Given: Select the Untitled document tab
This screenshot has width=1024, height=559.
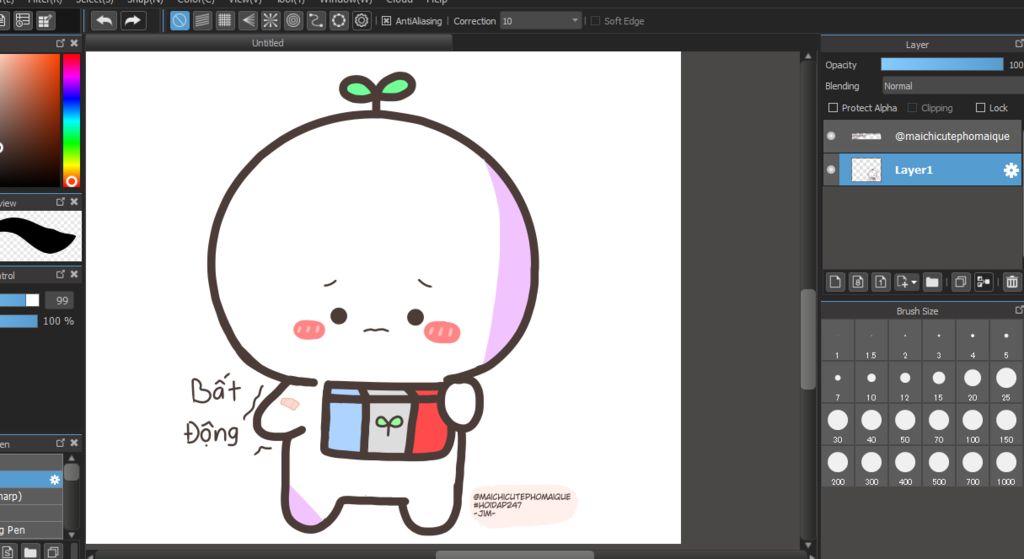Looking at the screenshot, I should 268,43.
